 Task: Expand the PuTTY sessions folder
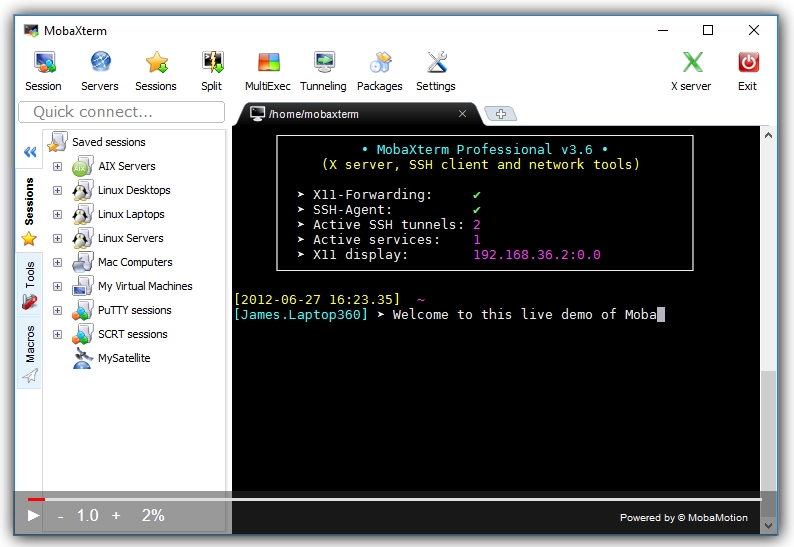pyautogui.click(x=57, y=310)
